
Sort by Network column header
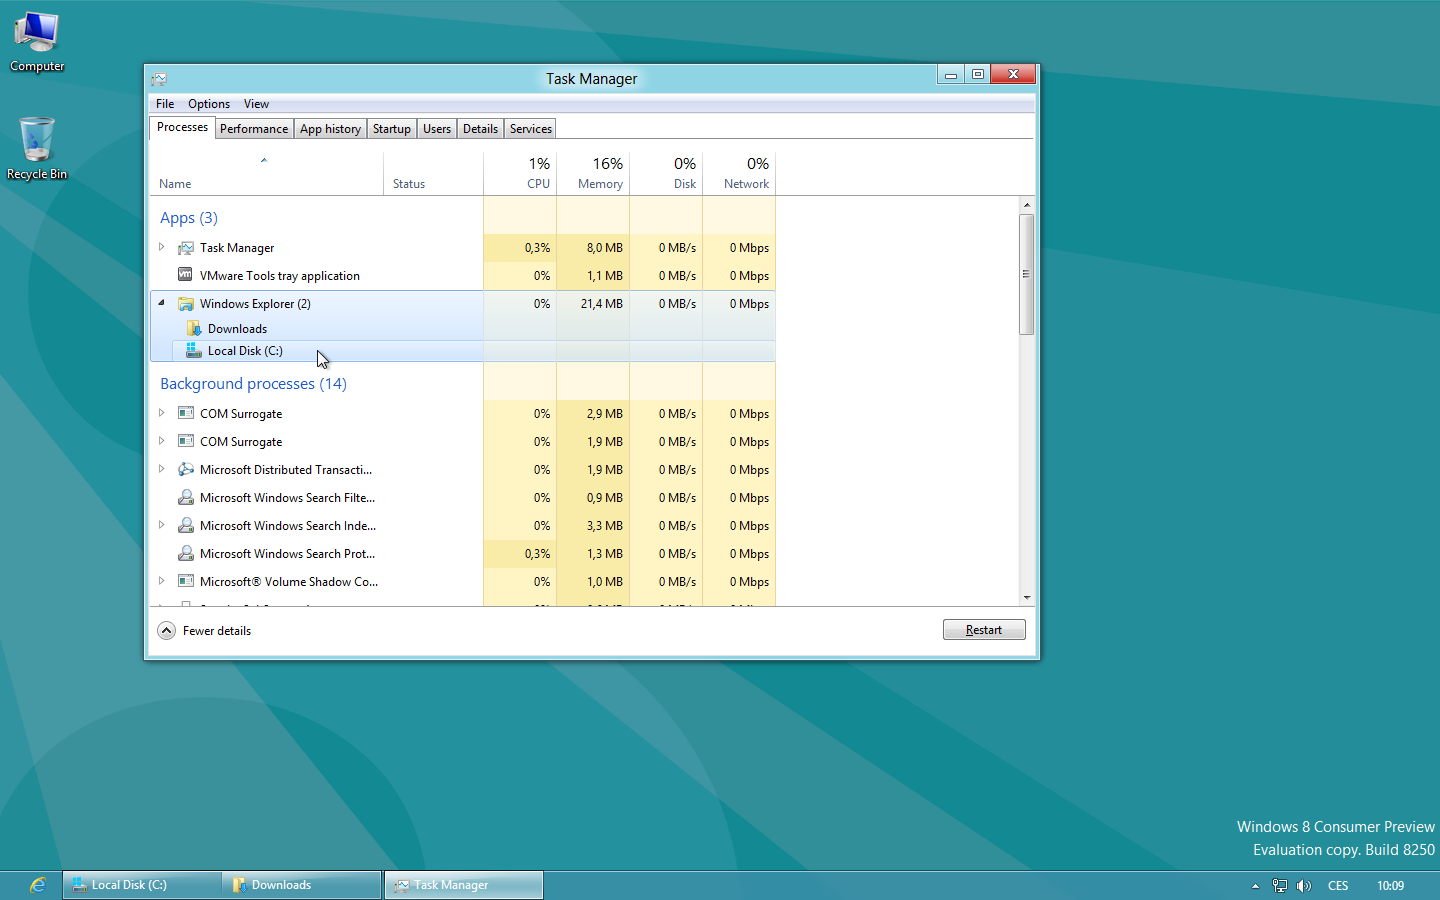(x=739, y=173)
